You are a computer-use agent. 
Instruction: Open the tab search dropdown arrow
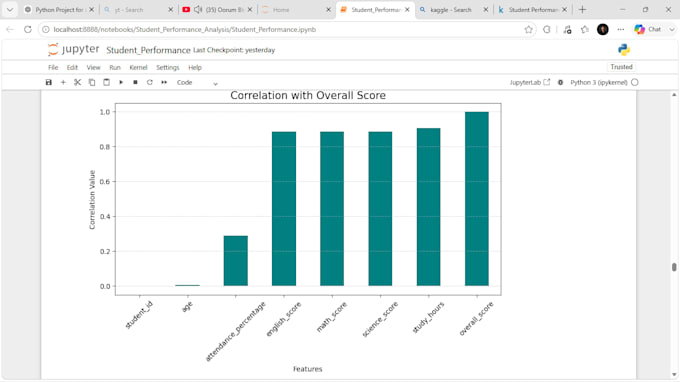(10, 10)
